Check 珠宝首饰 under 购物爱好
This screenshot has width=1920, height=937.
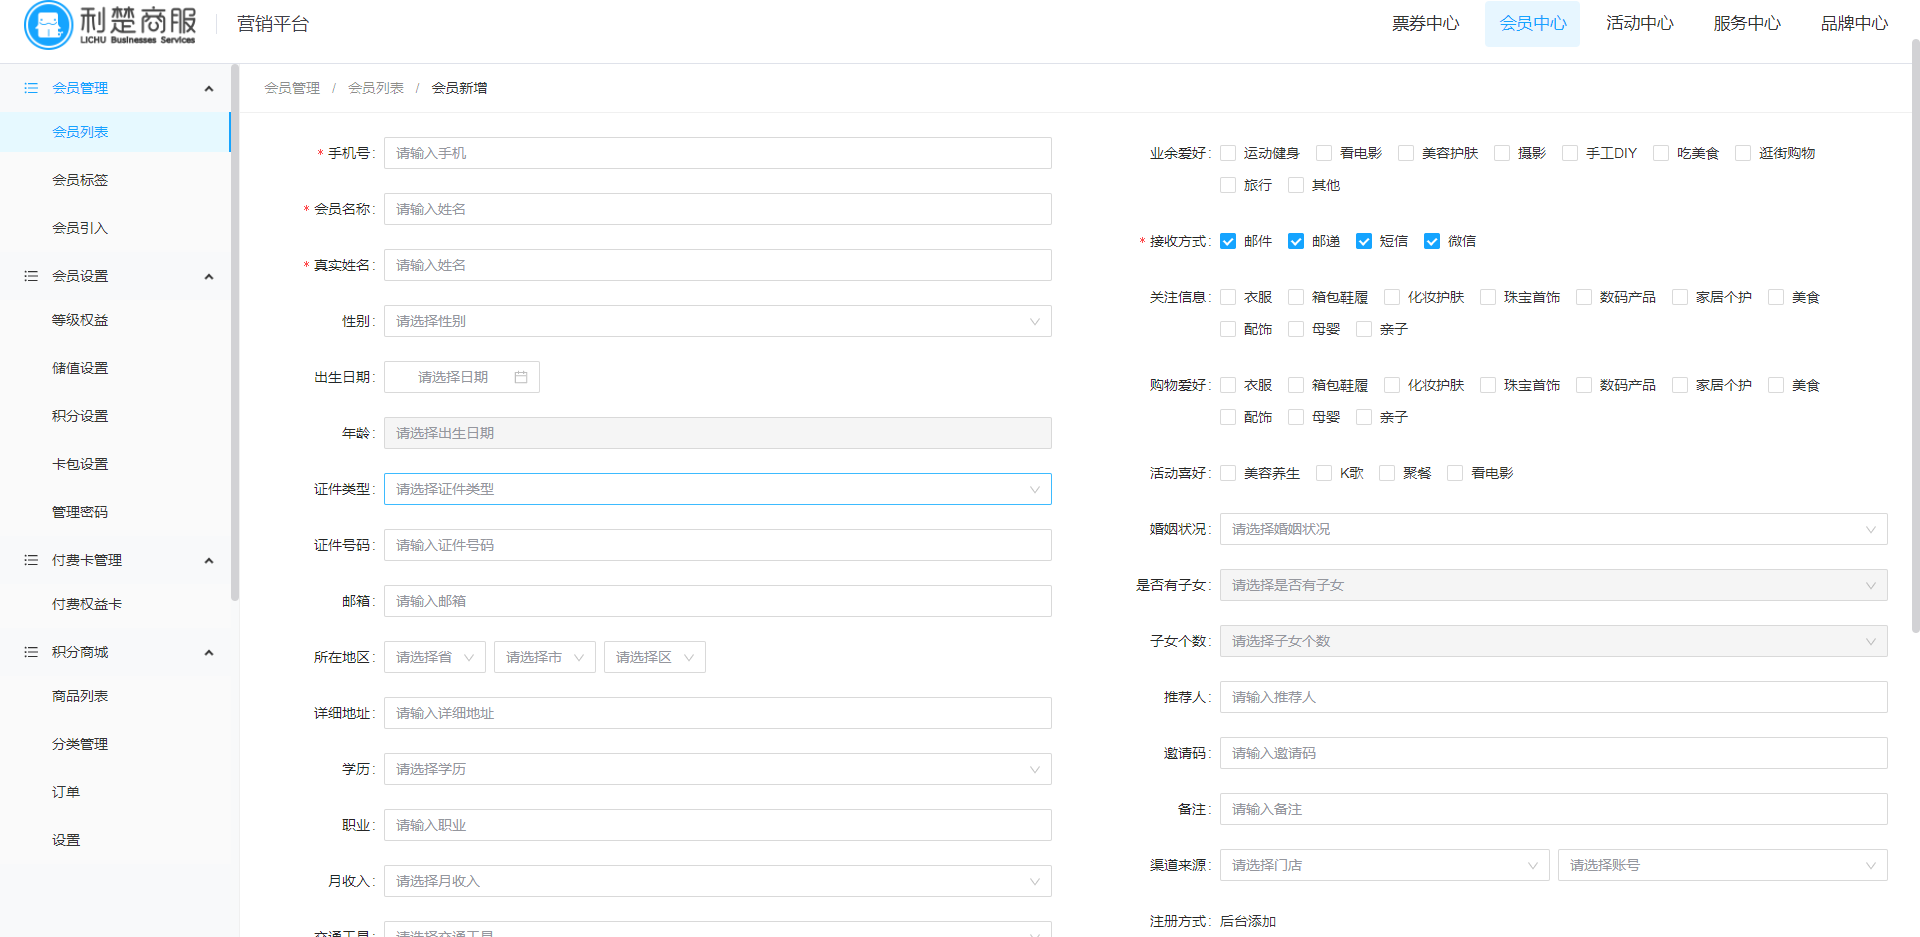[1488, 385]
